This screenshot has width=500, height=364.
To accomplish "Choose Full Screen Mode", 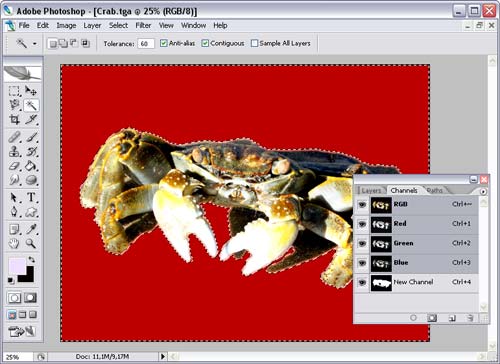I will 33,315.
